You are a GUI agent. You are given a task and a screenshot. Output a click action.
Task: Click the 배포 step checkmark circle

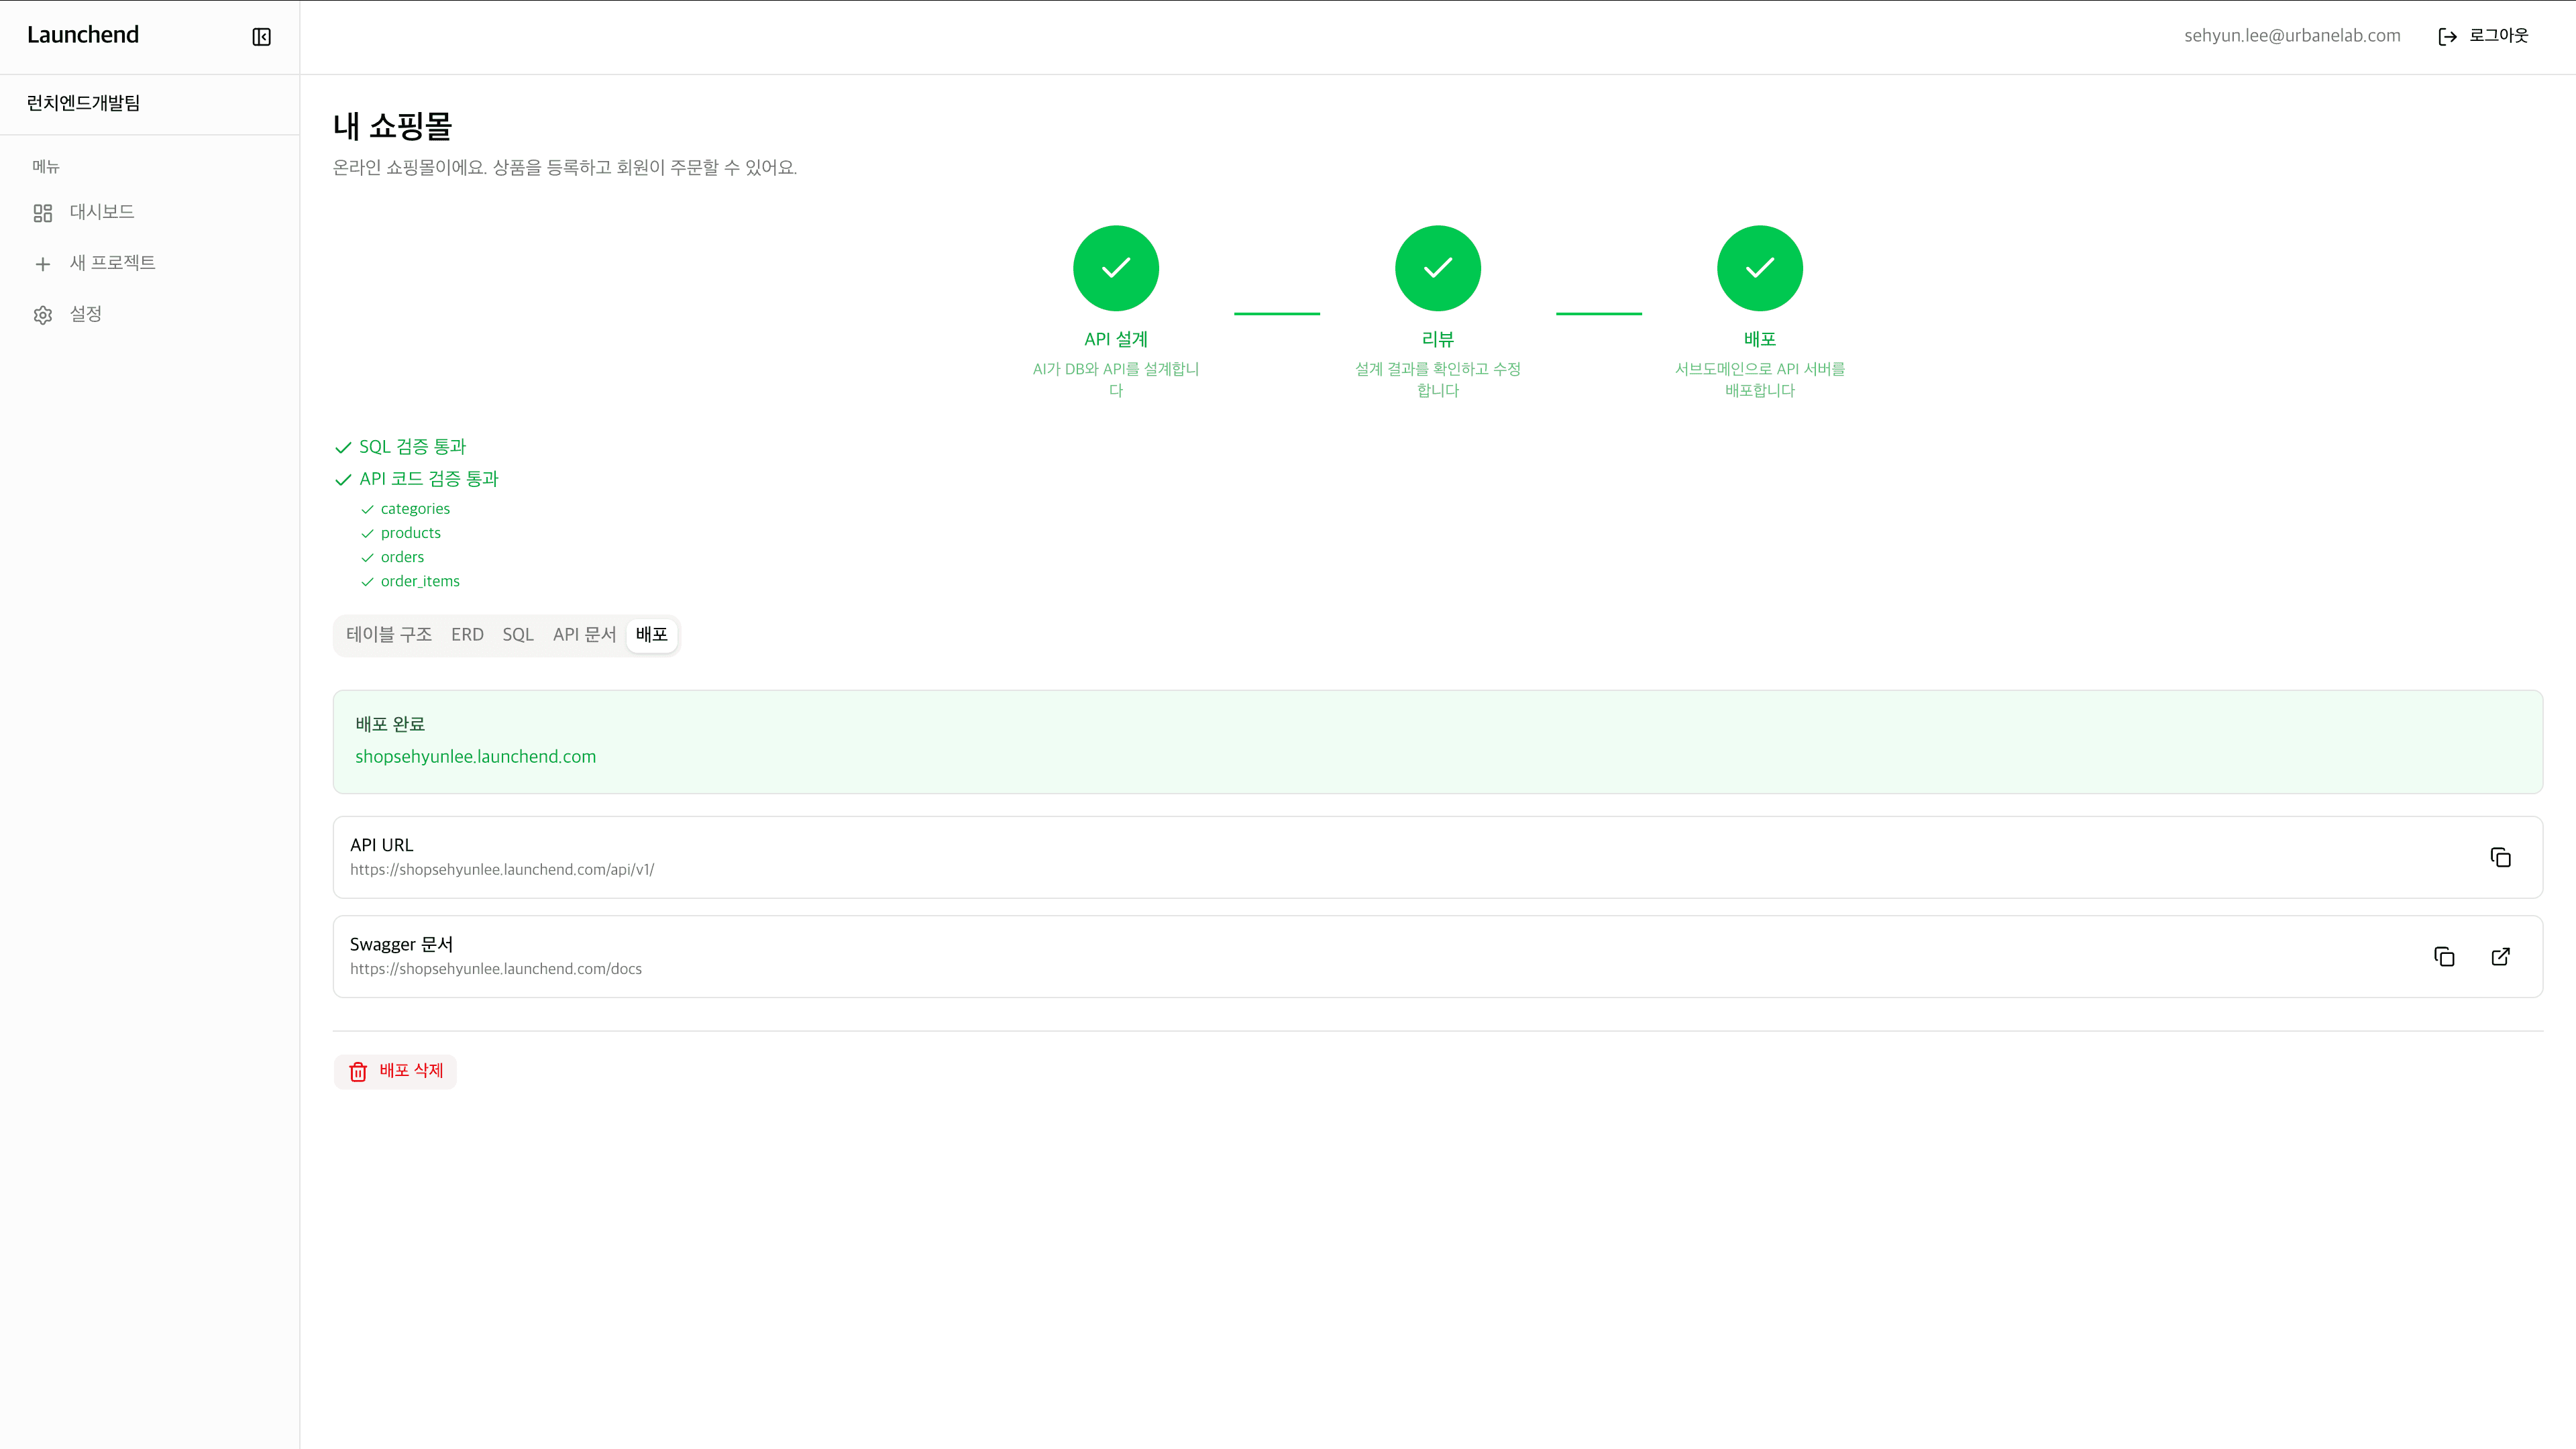tap(1760, 268)
